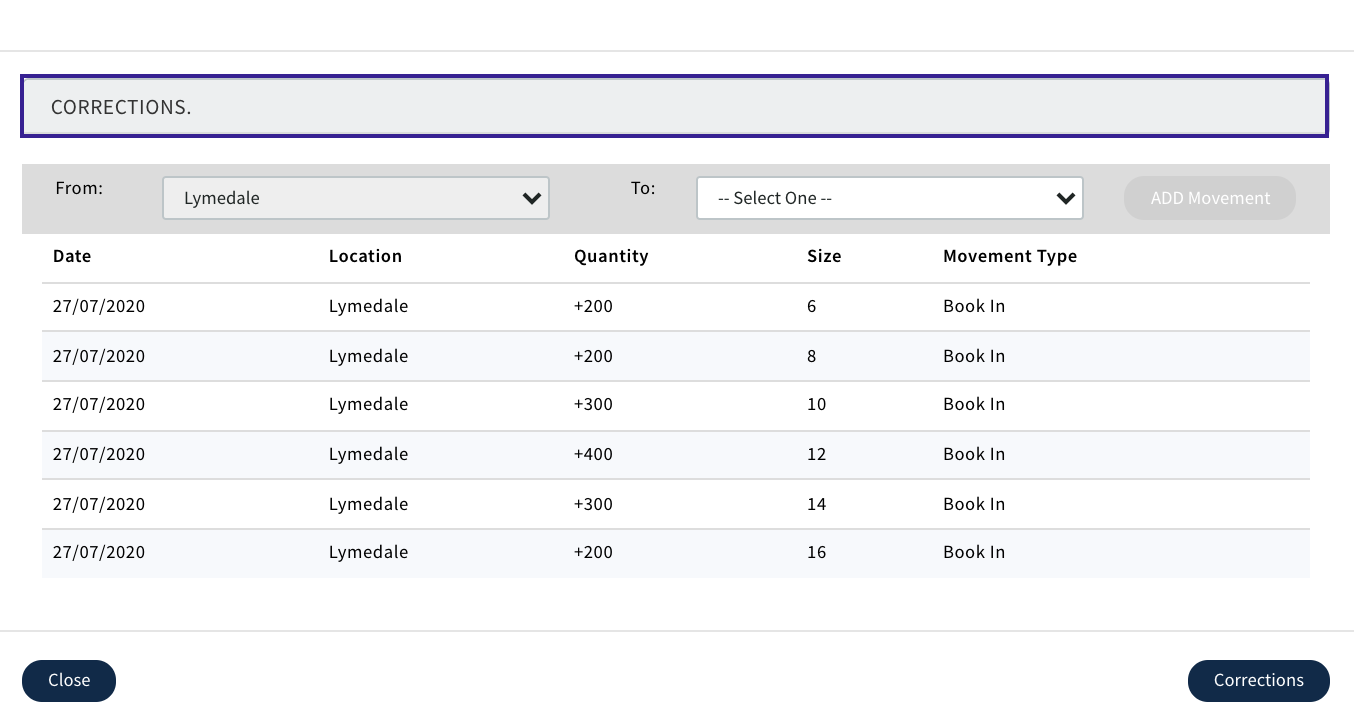1354x726 pixels.
Task: Click the chevron arrow on the To select box
Action: (x=1065, y=199)
